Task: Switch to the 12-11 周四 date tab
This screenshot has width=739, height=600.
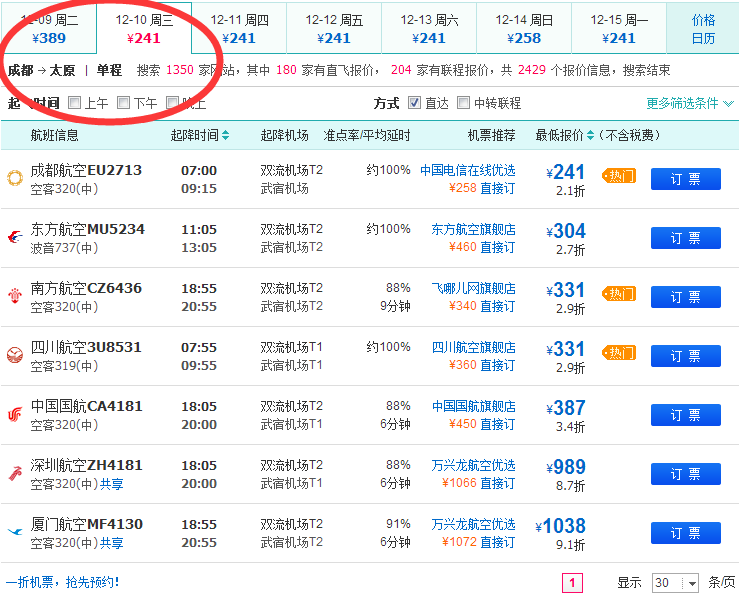Action: [239, 29]
